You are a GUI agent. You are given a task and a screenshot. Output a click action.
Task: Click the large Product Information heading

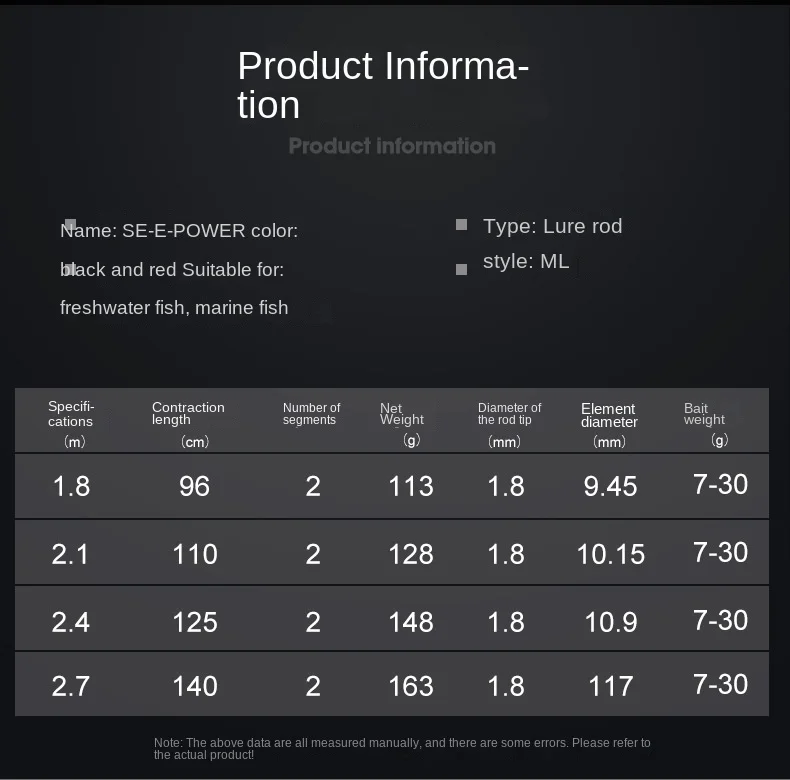(x=383, y=85)
